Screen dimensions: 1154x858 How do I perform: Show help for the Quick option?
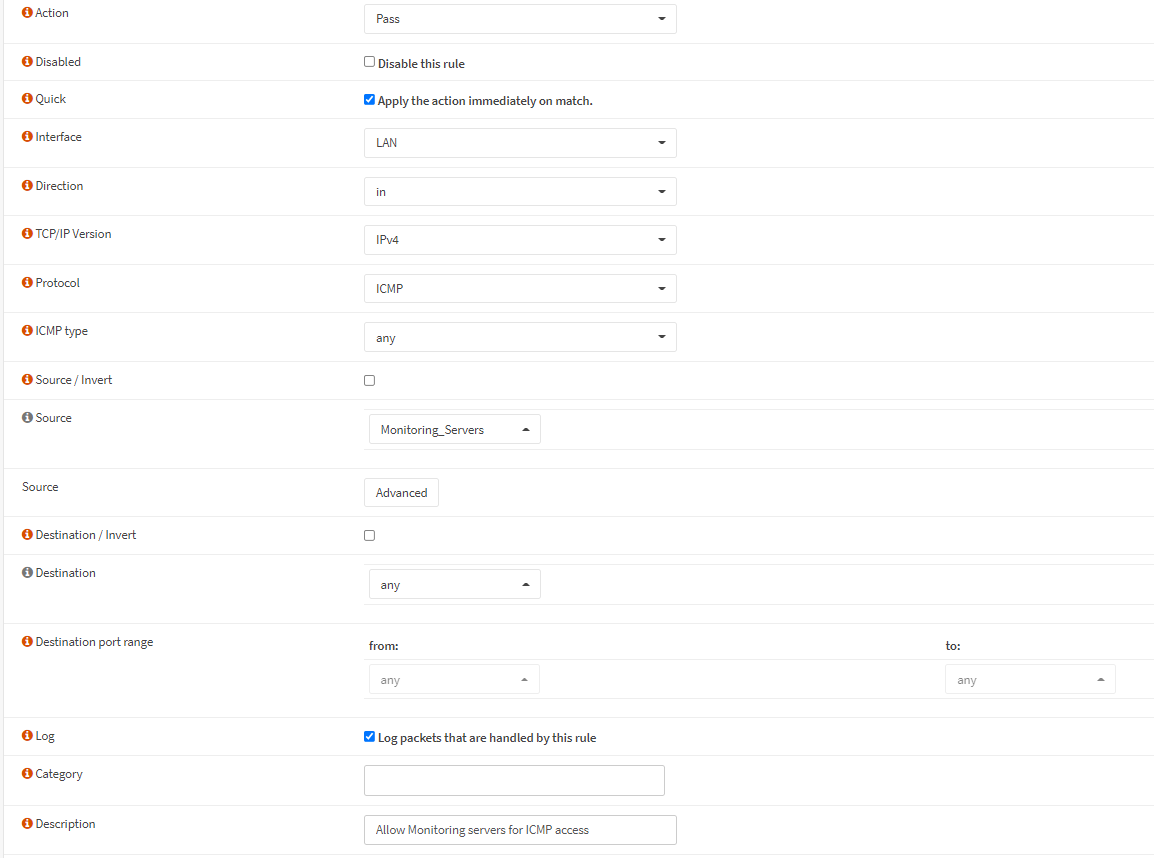27,99
